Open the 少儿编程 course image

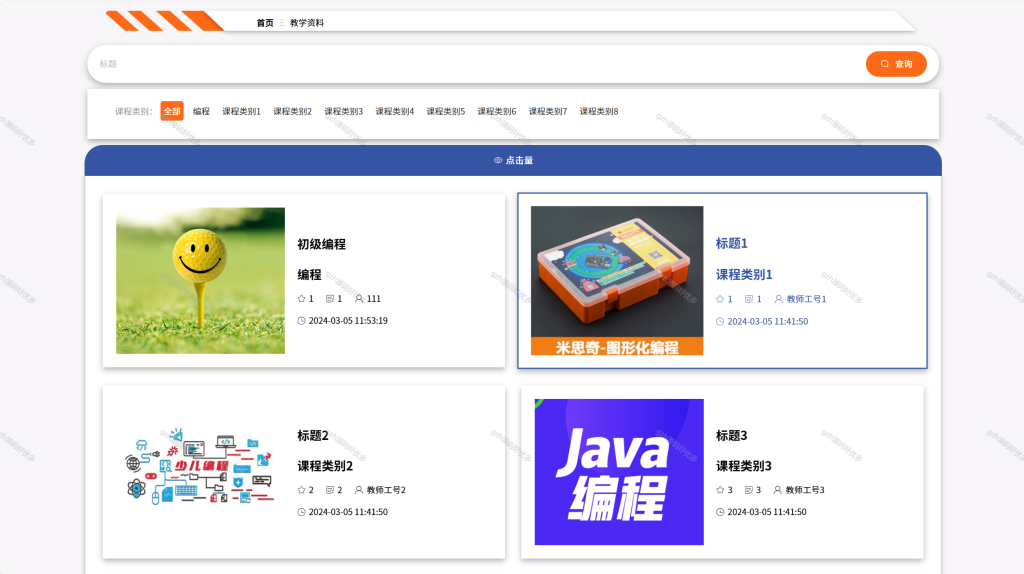[200, 466]
